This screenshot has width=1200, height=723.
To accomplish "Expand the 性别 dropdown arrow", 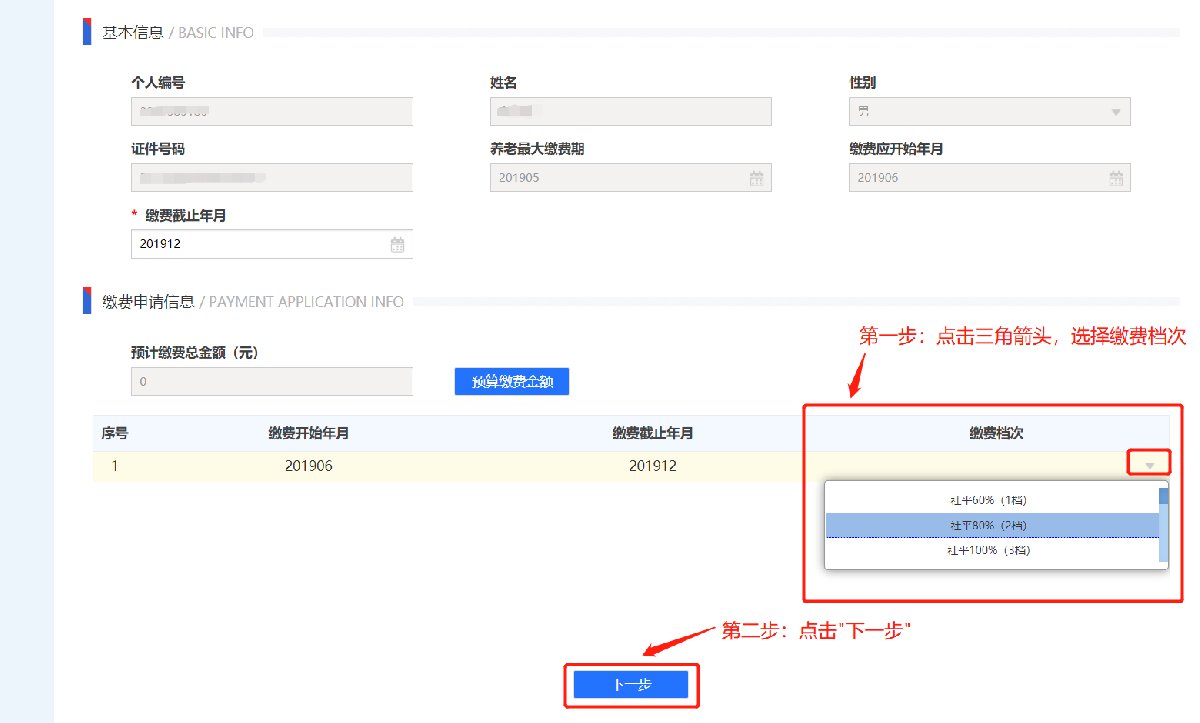I will [x=1116, y=112].
